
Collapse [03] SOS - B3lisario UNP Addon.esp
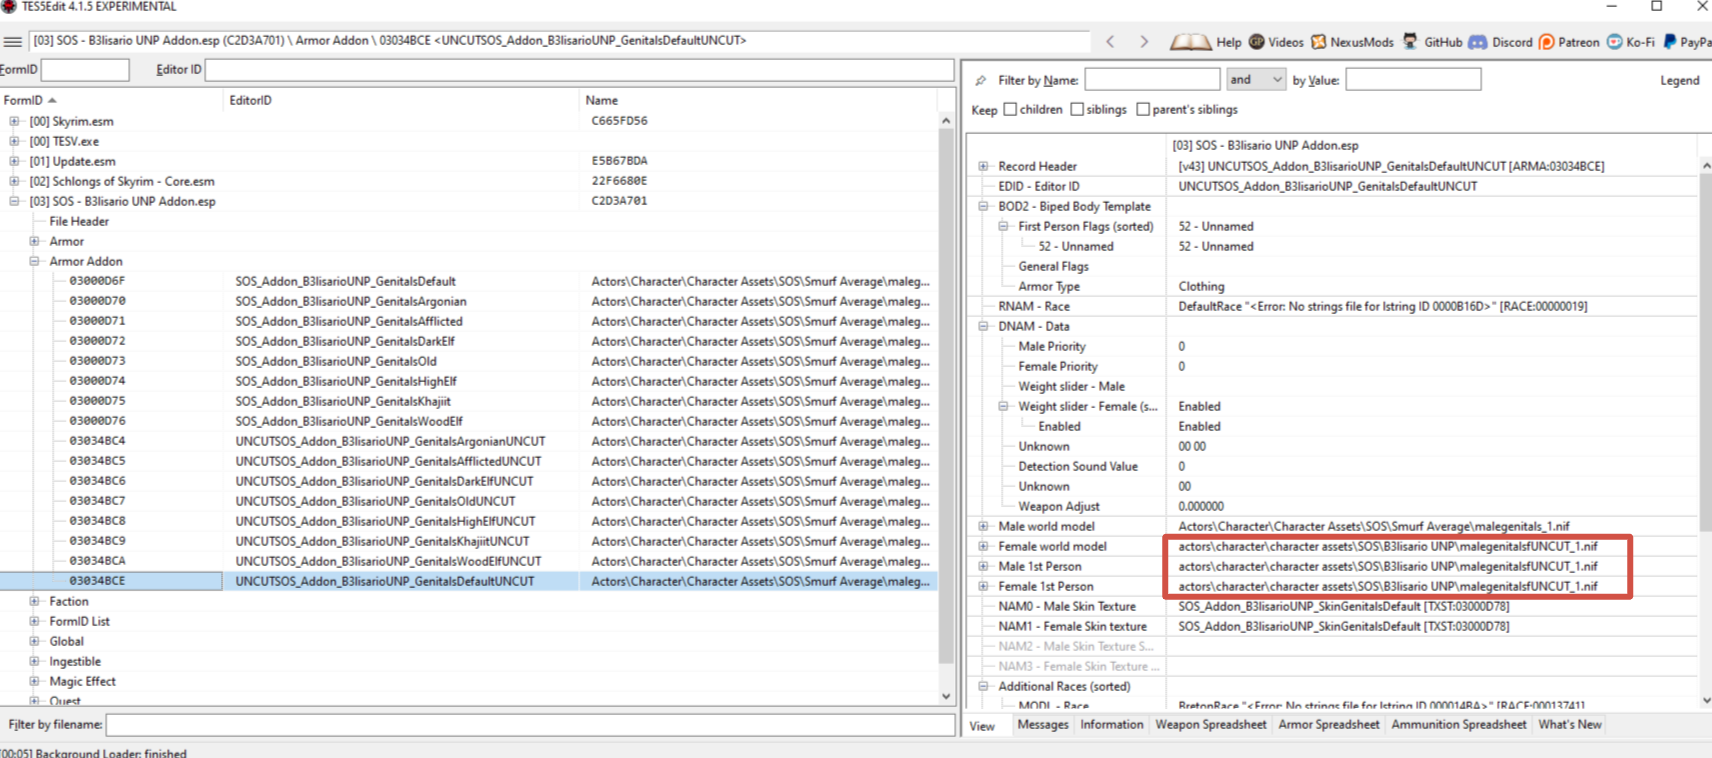tap(14, 201)
